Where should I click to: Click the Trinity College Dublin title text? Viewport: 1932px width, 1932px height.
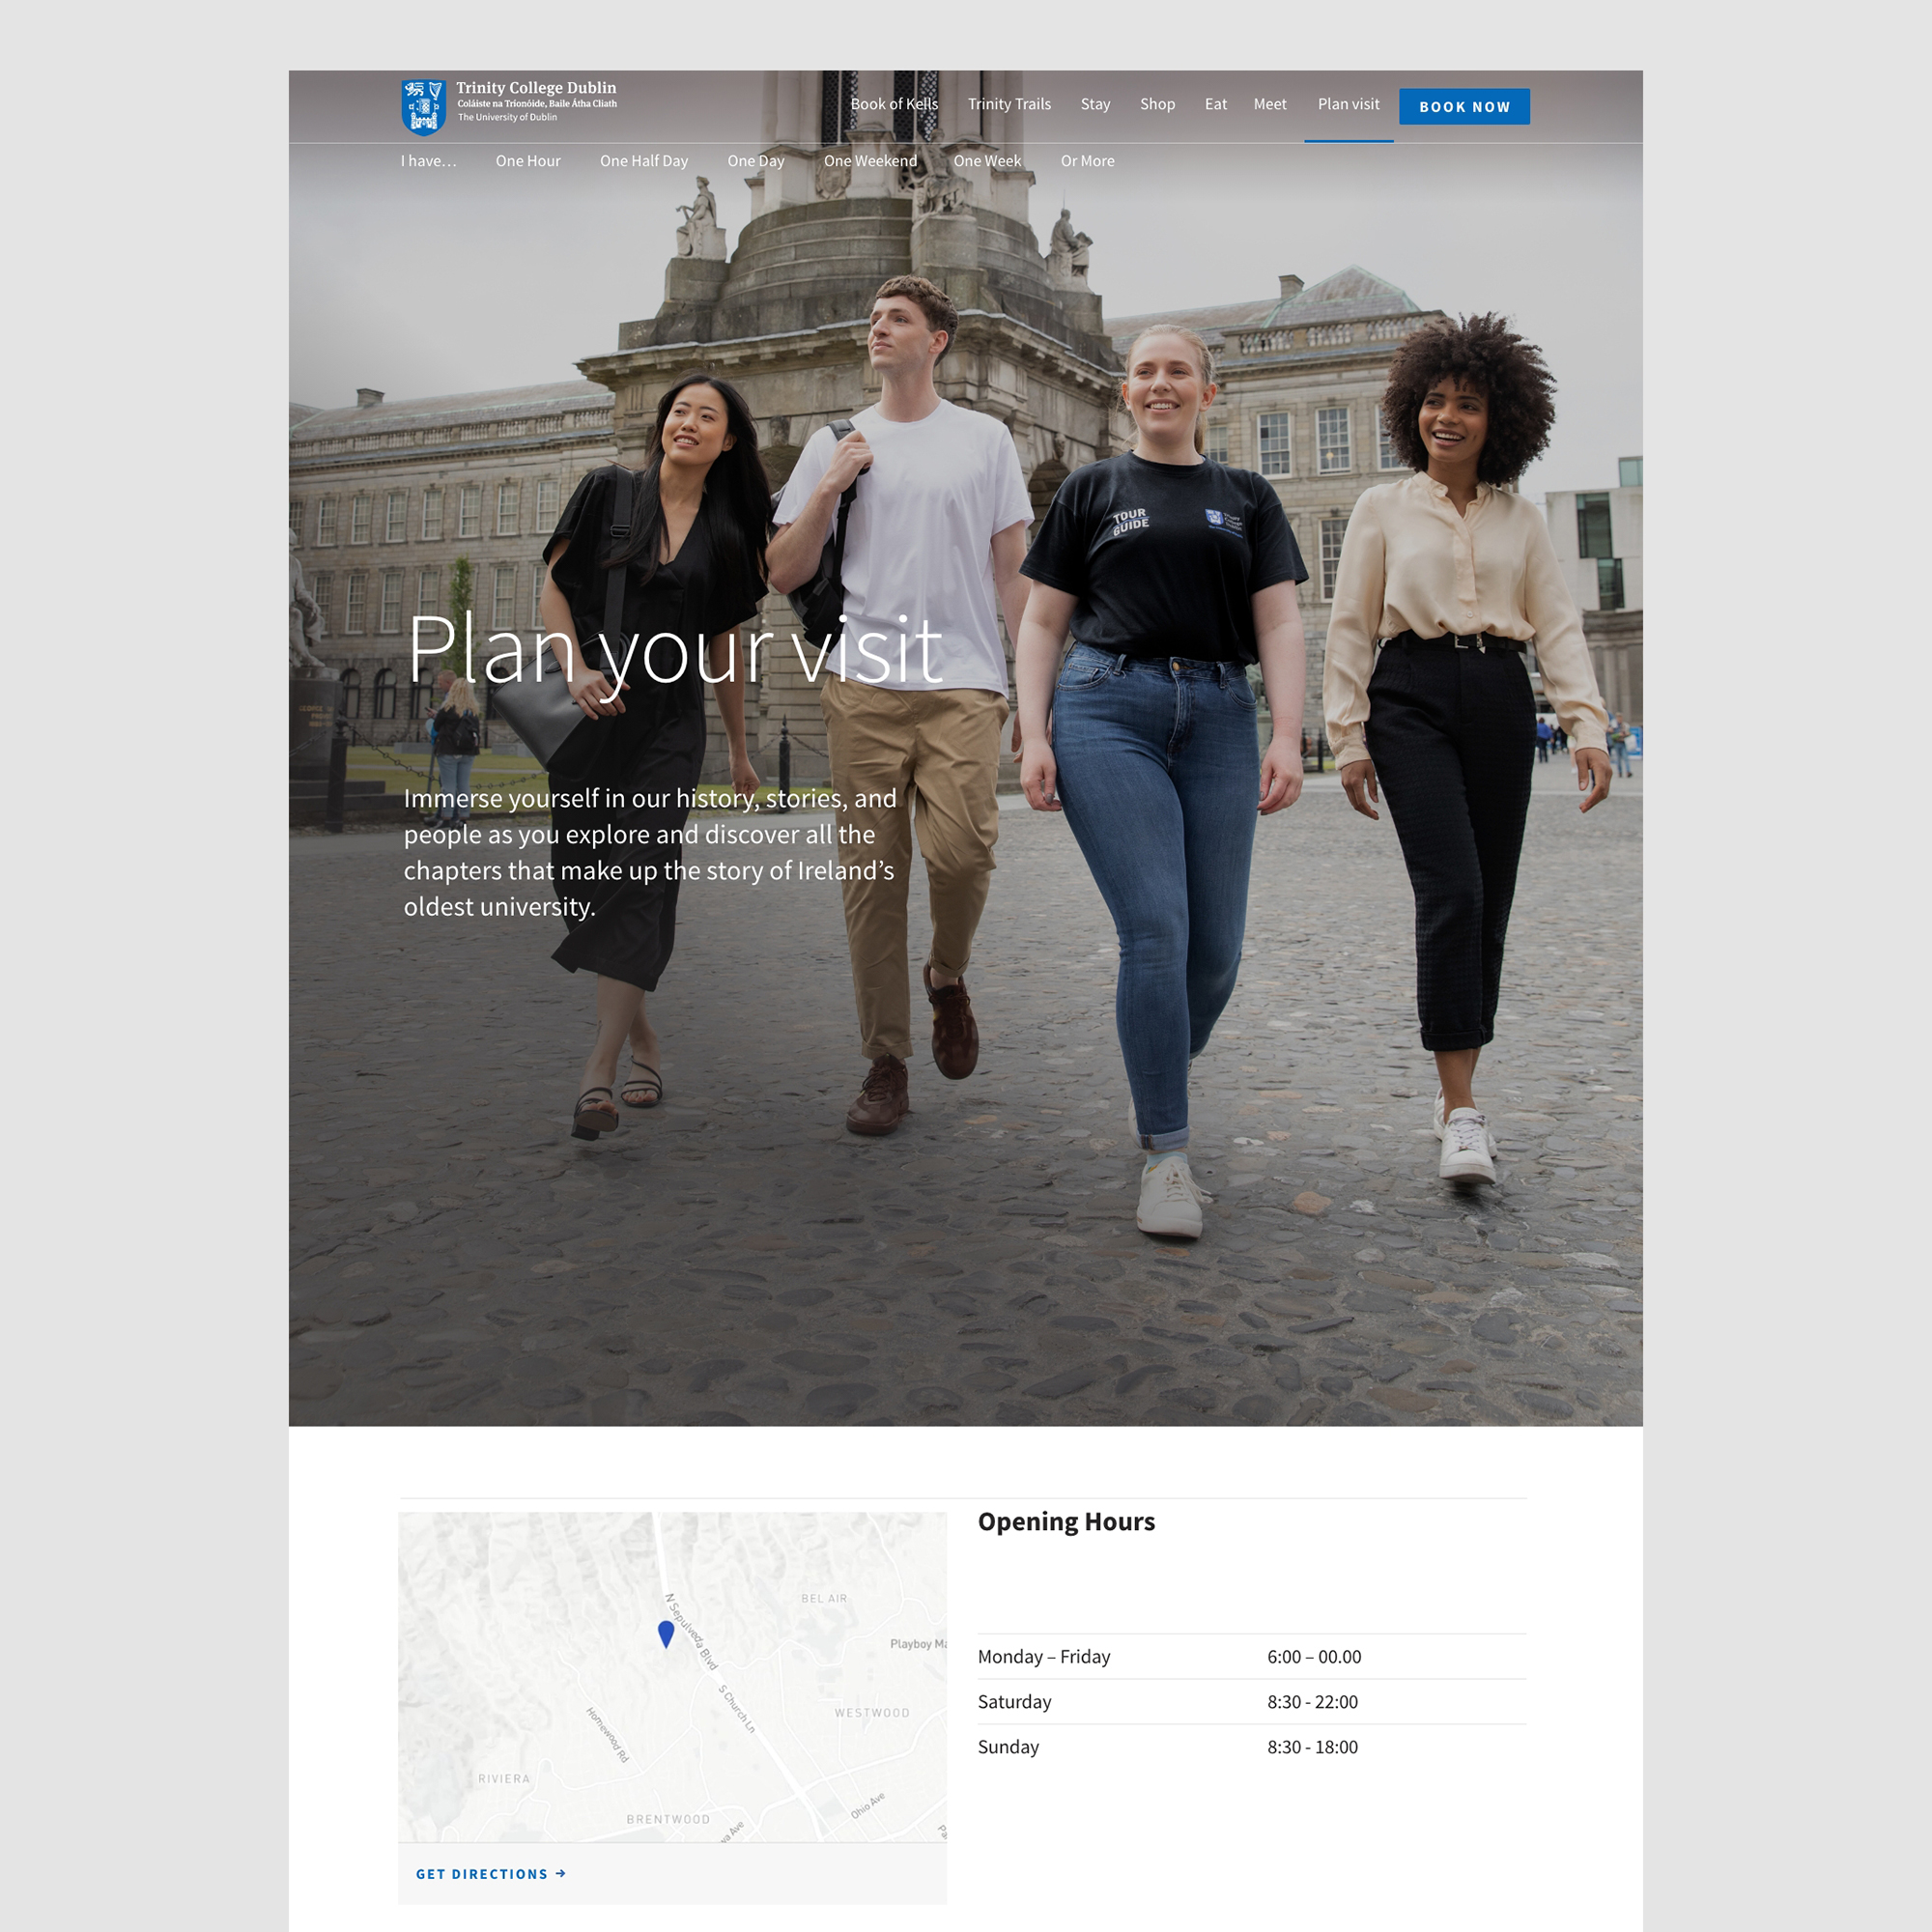[x=536, y=88]
